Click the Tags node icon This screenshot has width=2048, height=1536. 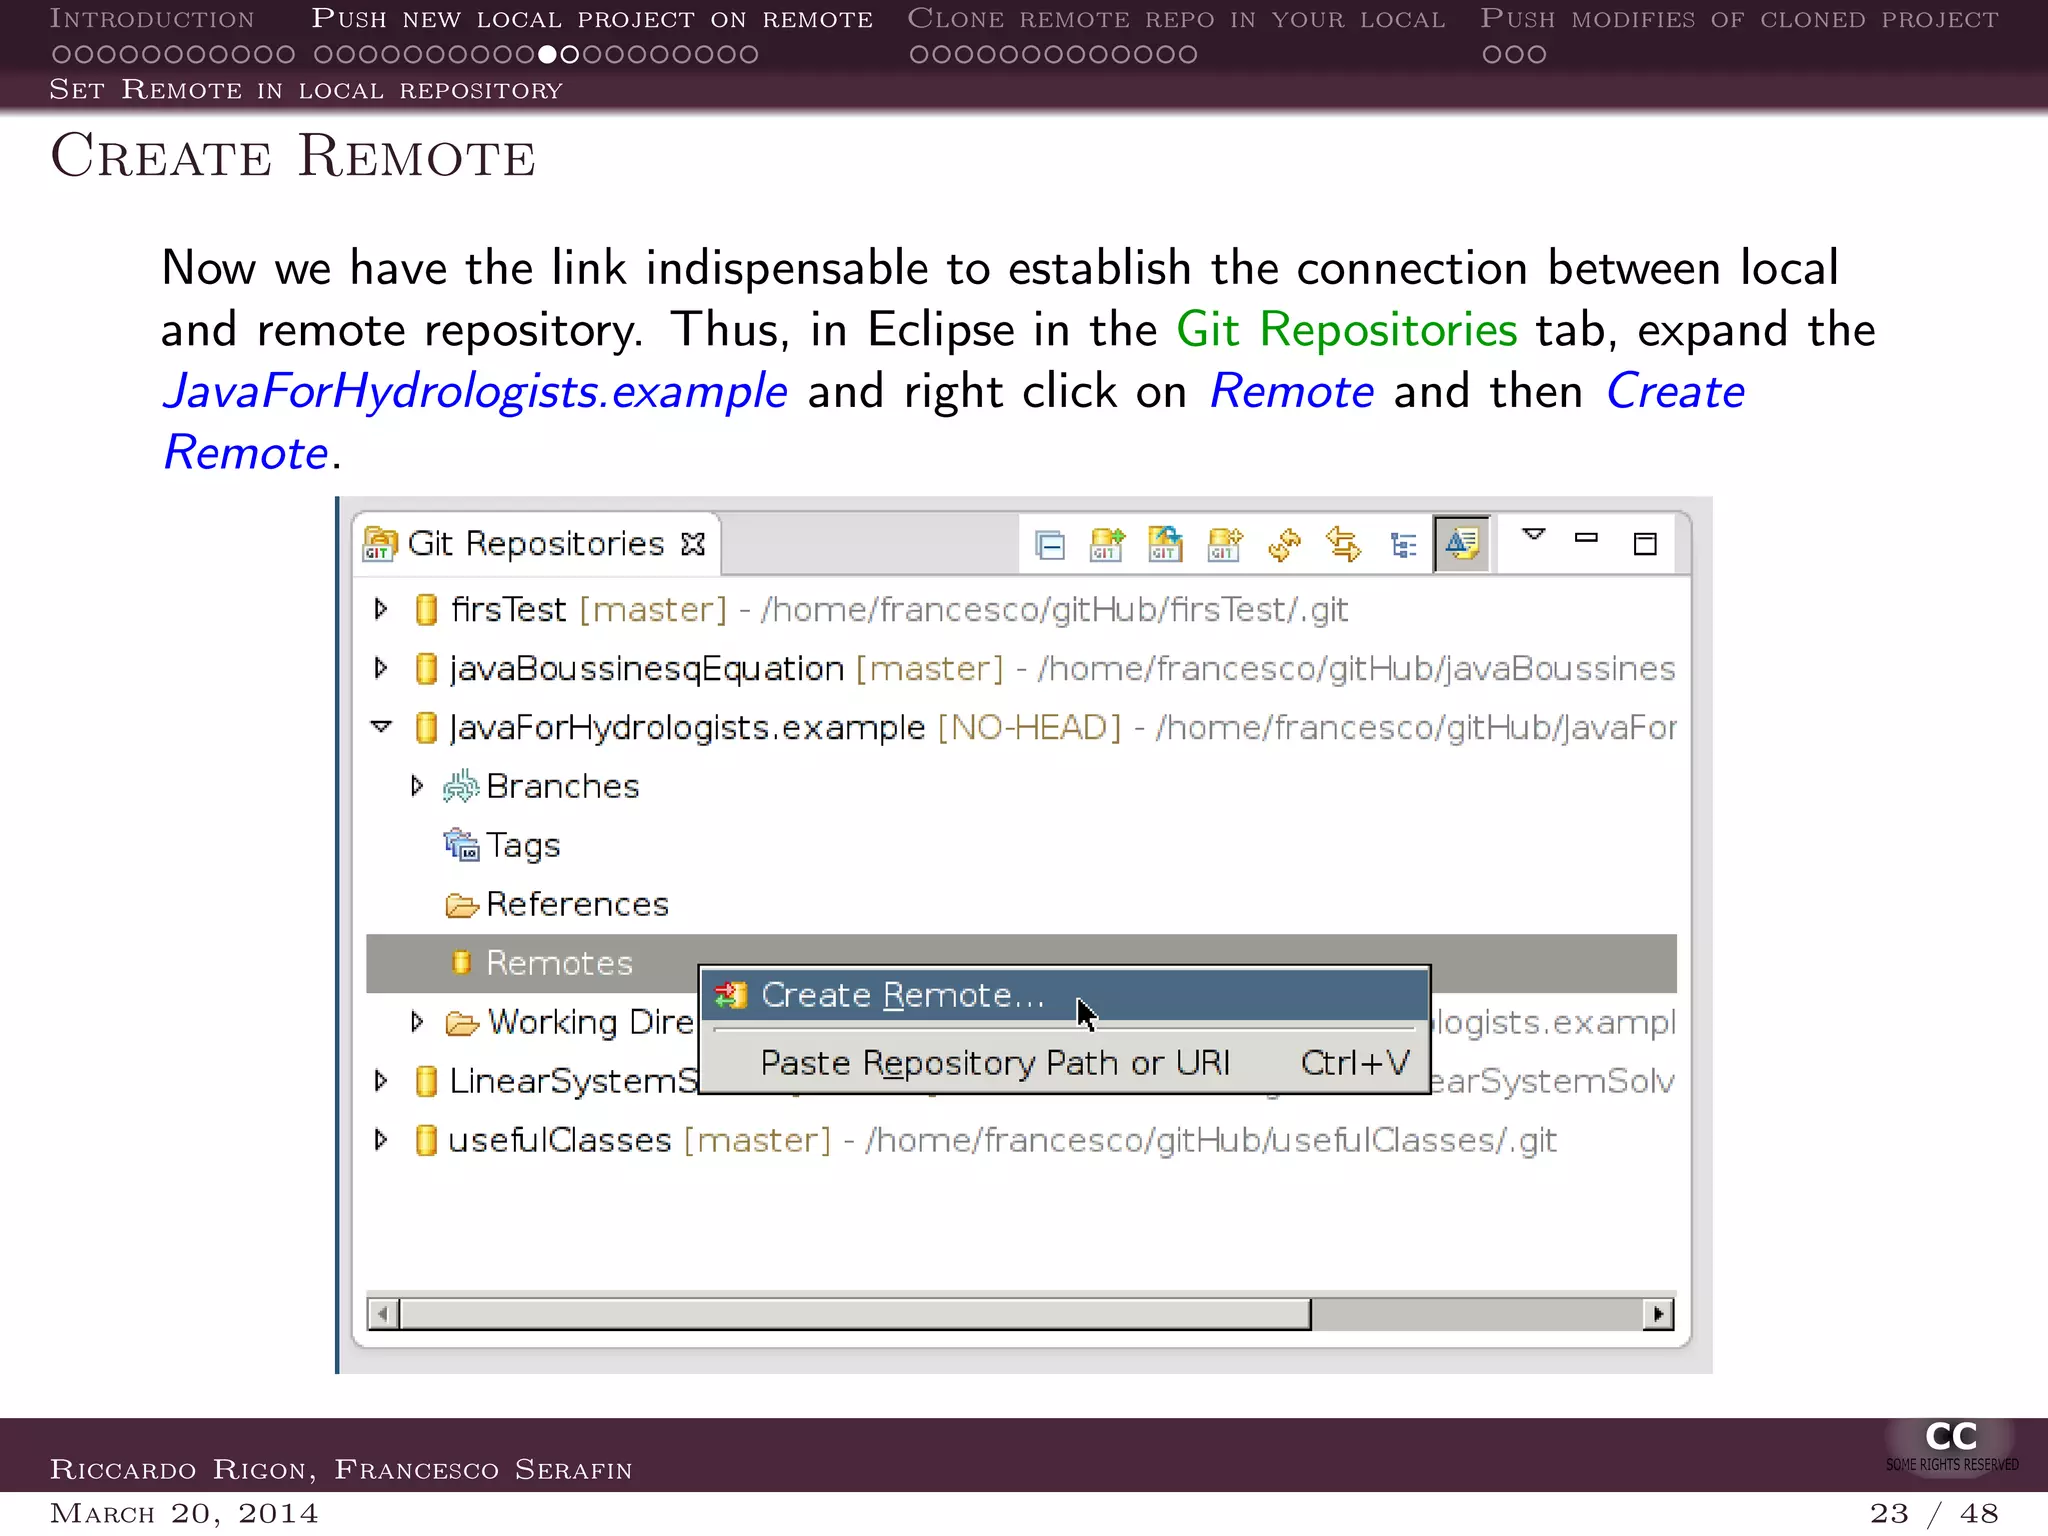pos(461,846)
